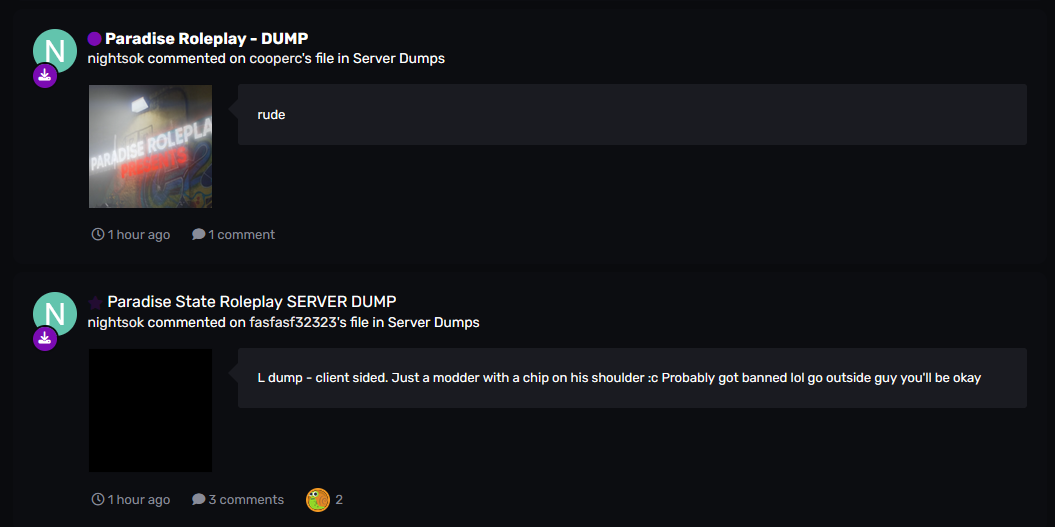Click the purple unread dot beside Paradise Roleplay - DUMP
1055x527 pixels.
point(95,39)
